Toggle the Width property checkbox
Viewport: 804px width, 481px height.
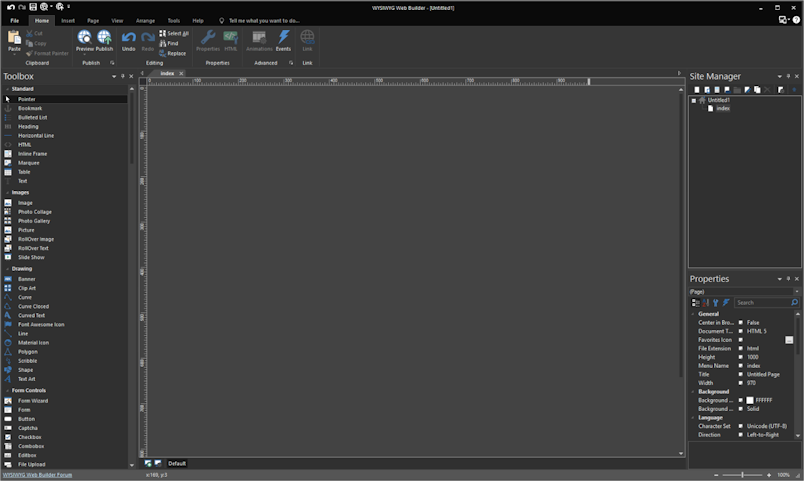[740, 383]
